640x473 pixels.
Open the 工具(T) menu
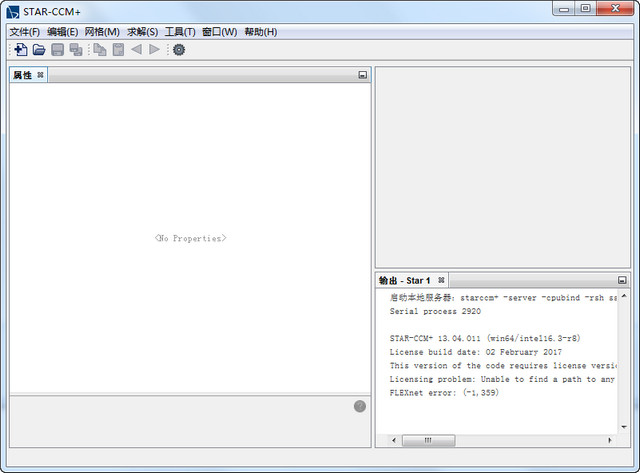pyautogui.click(x=180, y=32)
